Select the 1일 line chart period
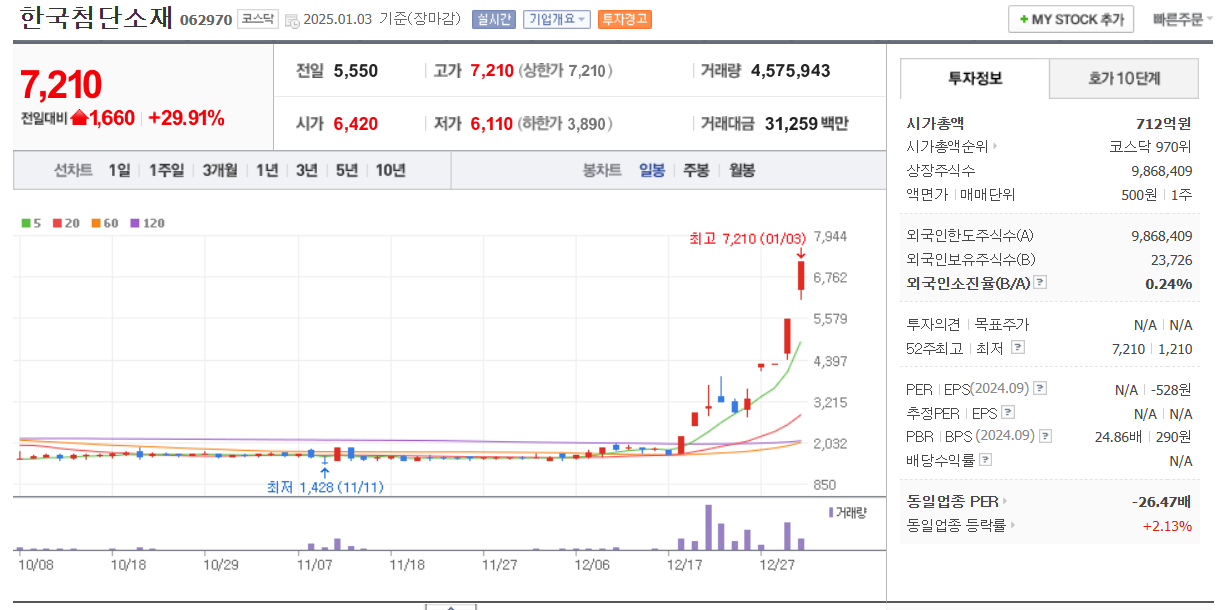 119,170
